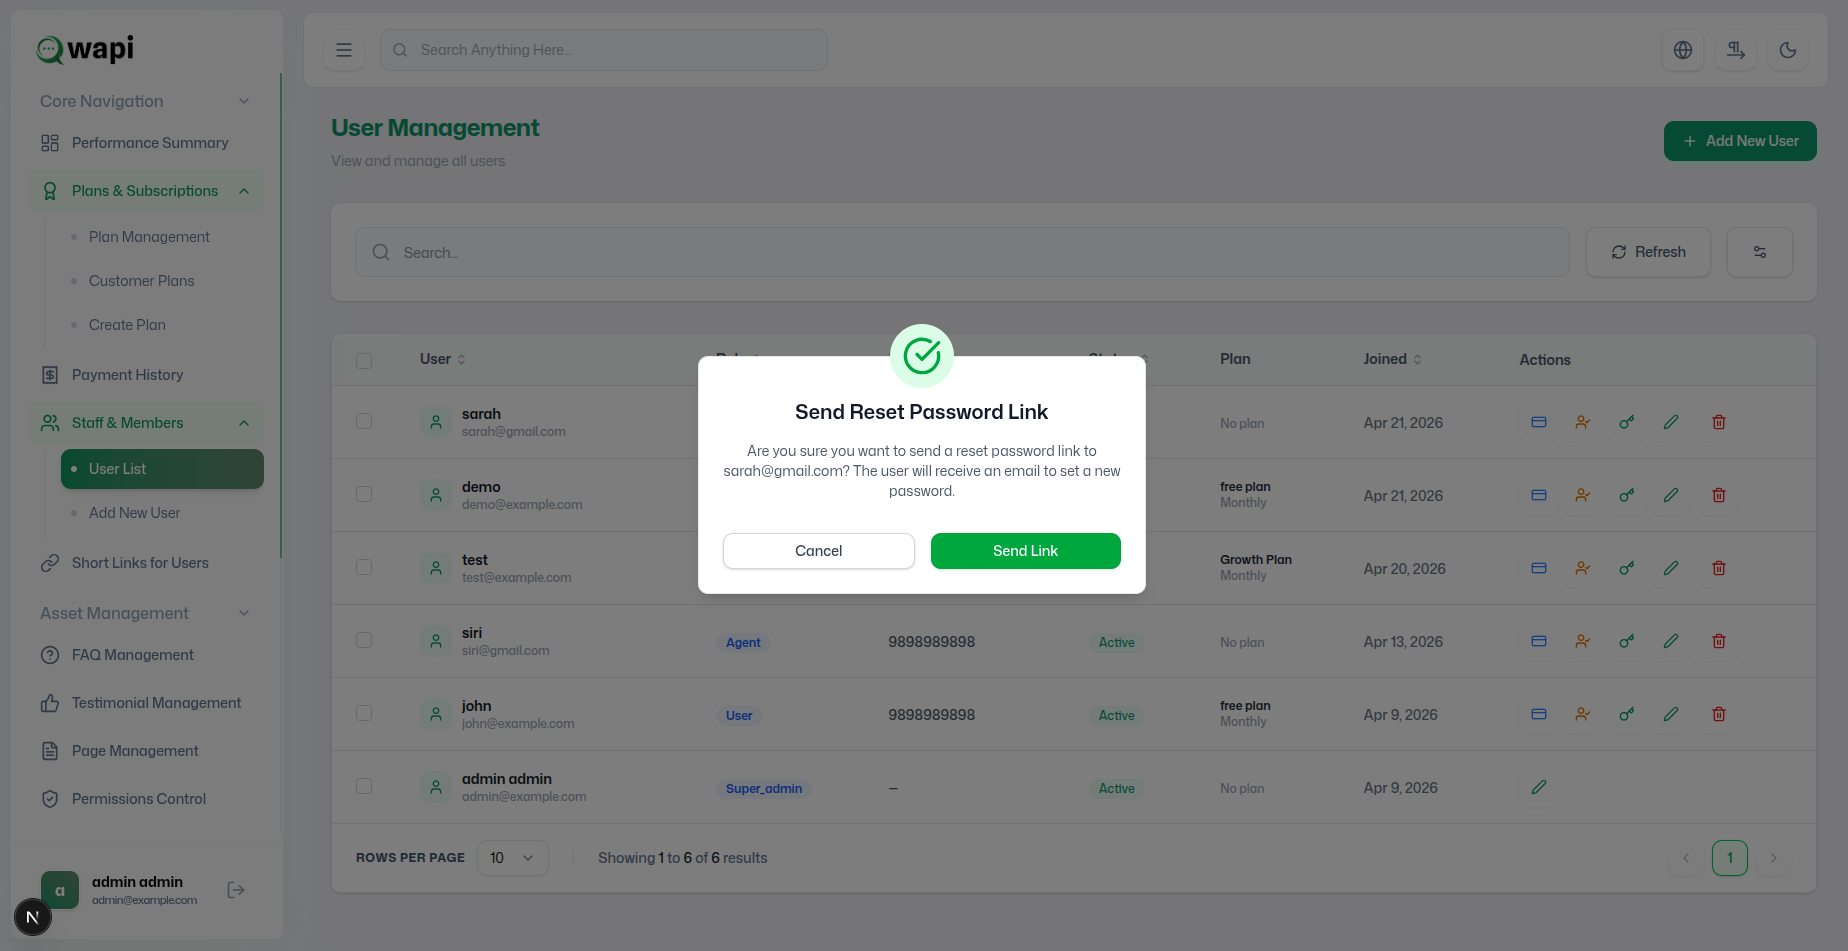Collapse Staff & Members menu
This screenshot has height=951, width=1848.
[145, 423]
